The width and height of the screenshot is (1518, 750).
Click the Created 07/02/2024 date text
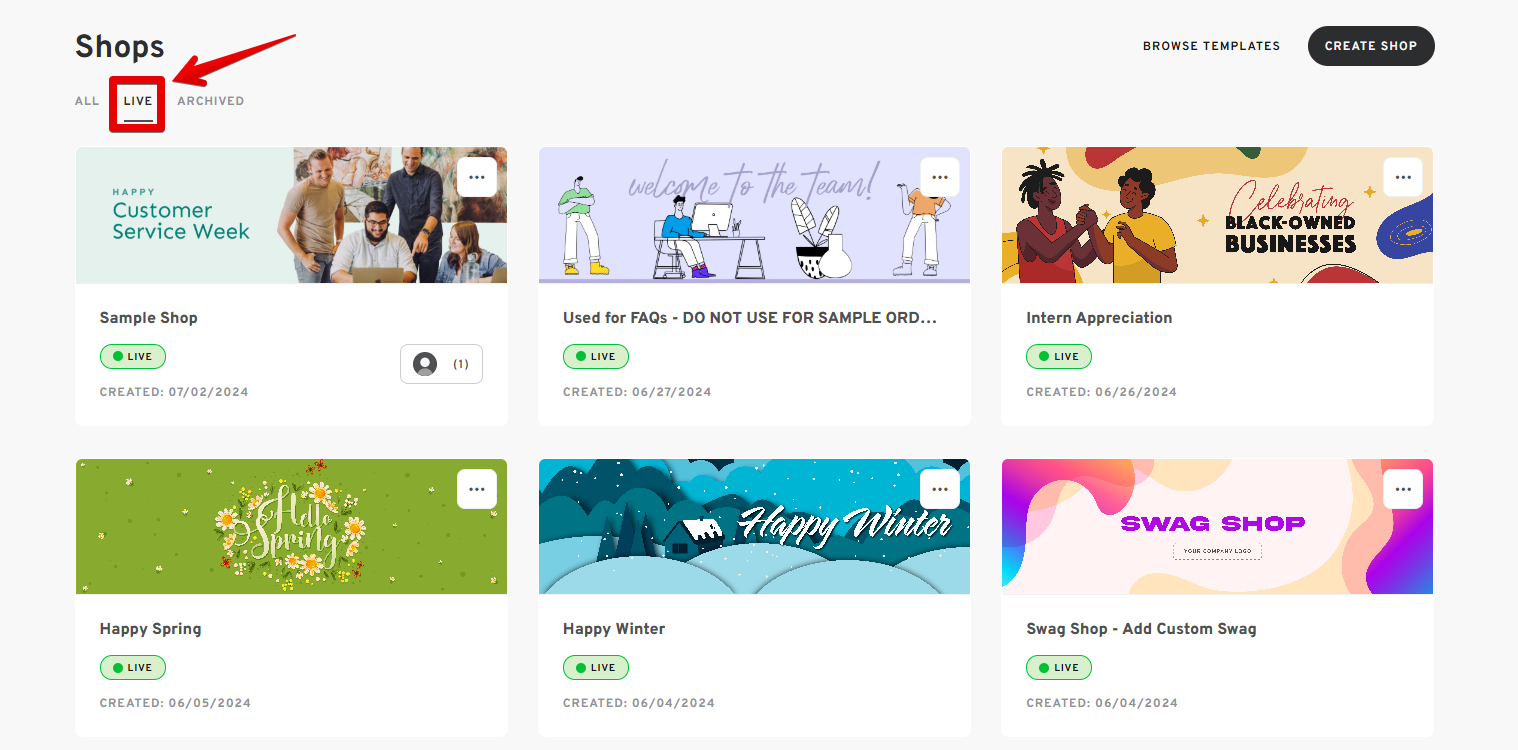click(174, 392)
